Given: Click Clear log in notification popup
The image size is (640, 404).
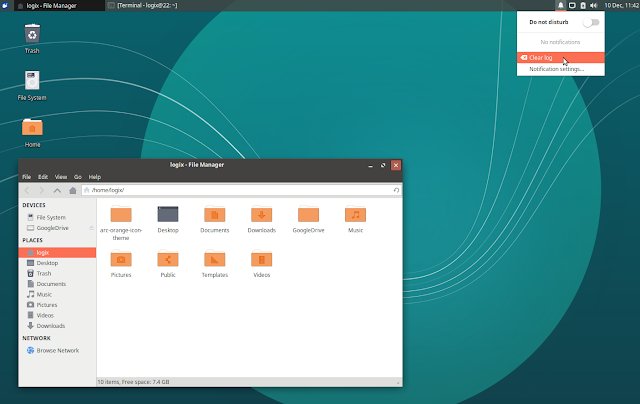Looking at the screenshot, I should tap(560, 58).
